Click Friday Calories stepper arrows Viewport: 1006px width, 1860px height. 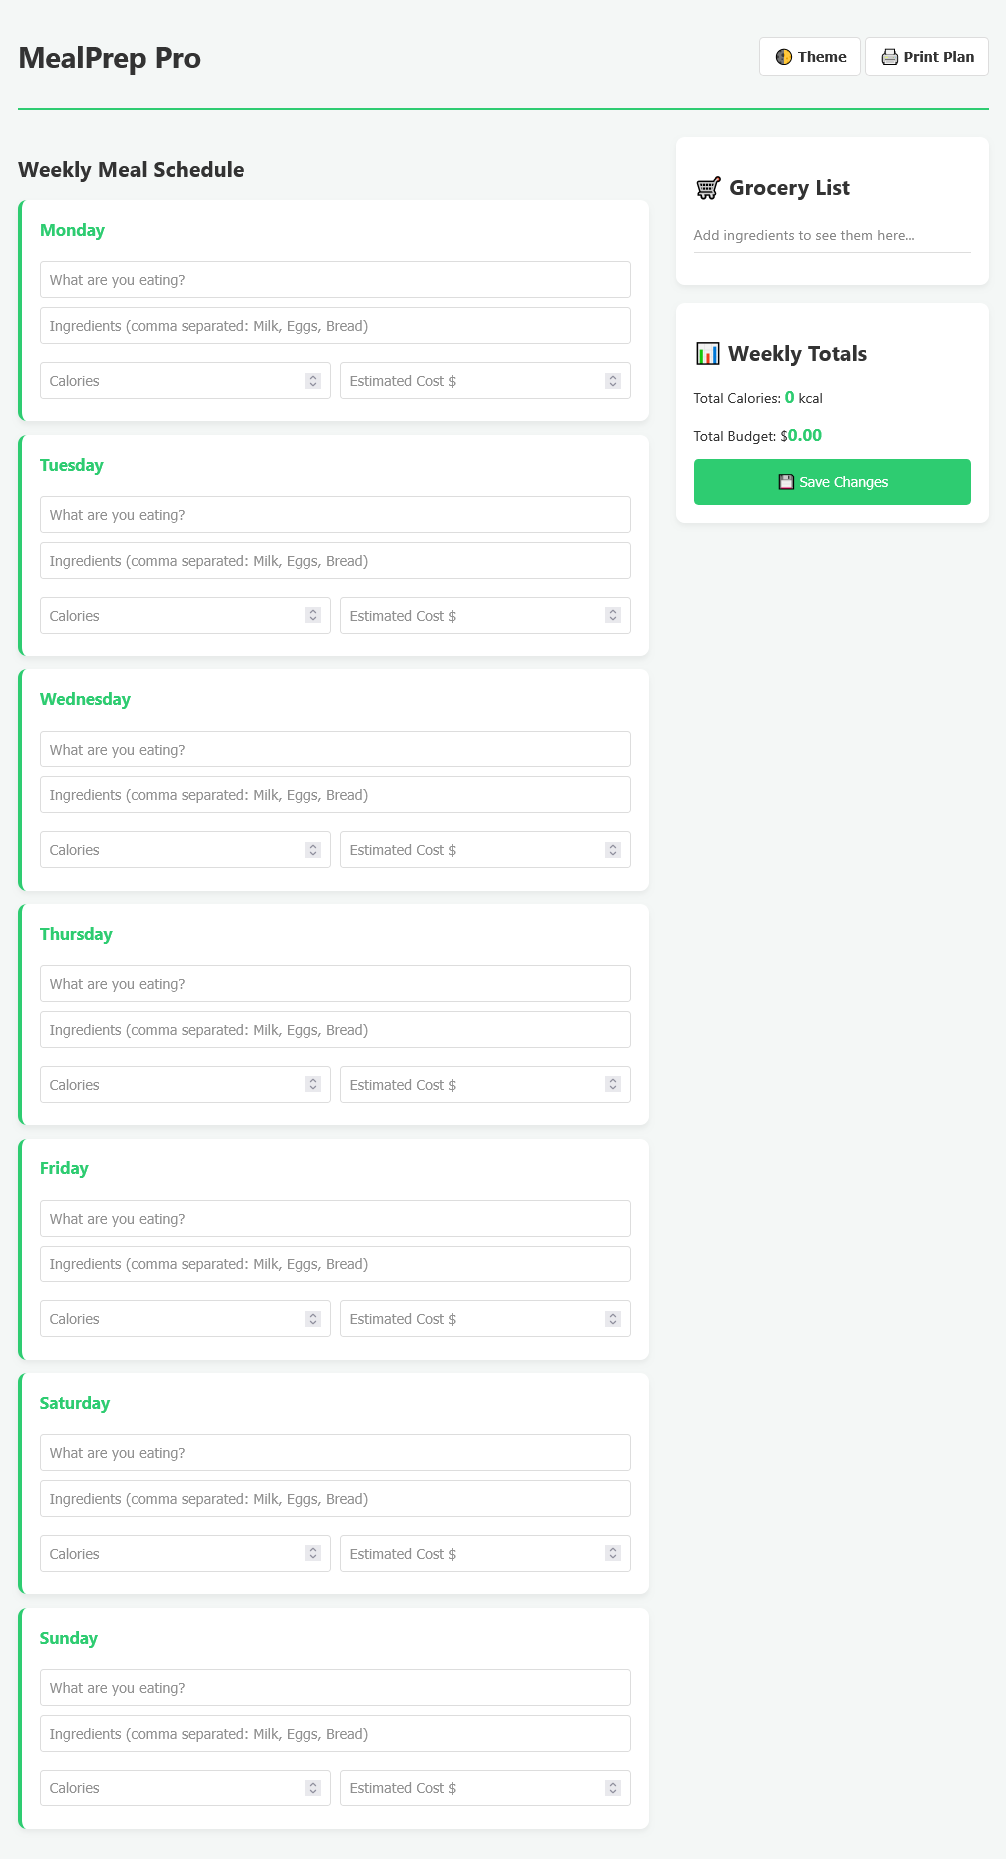coord(313,1319)
